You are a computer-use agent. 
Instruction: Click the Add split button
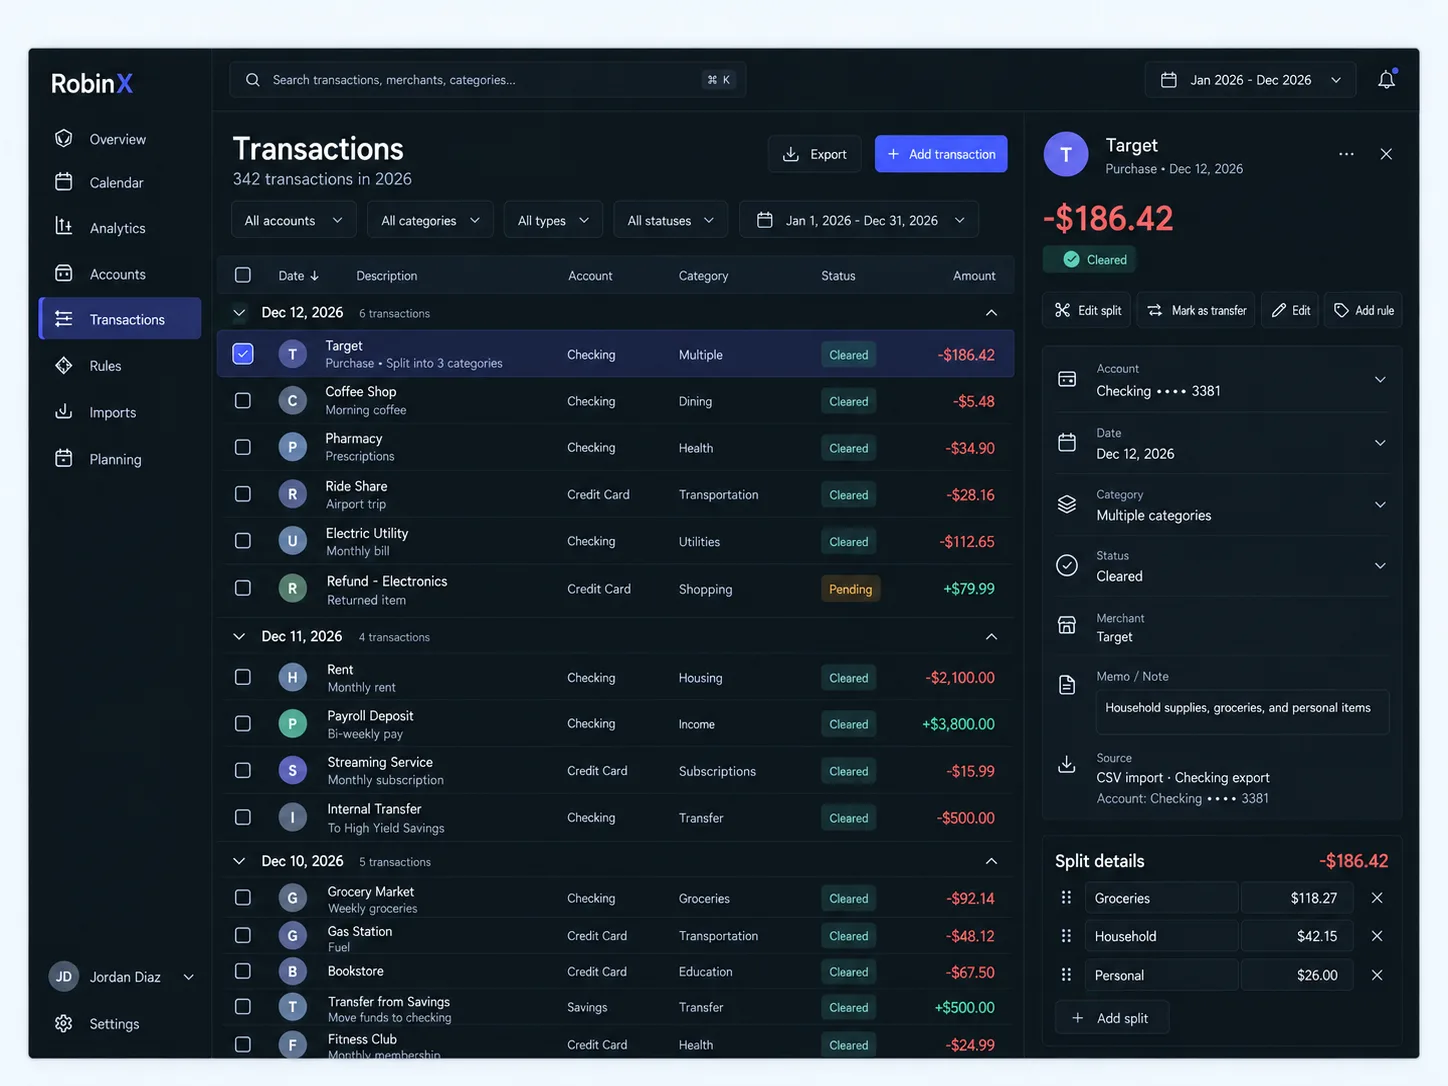pos(1111,1018)
